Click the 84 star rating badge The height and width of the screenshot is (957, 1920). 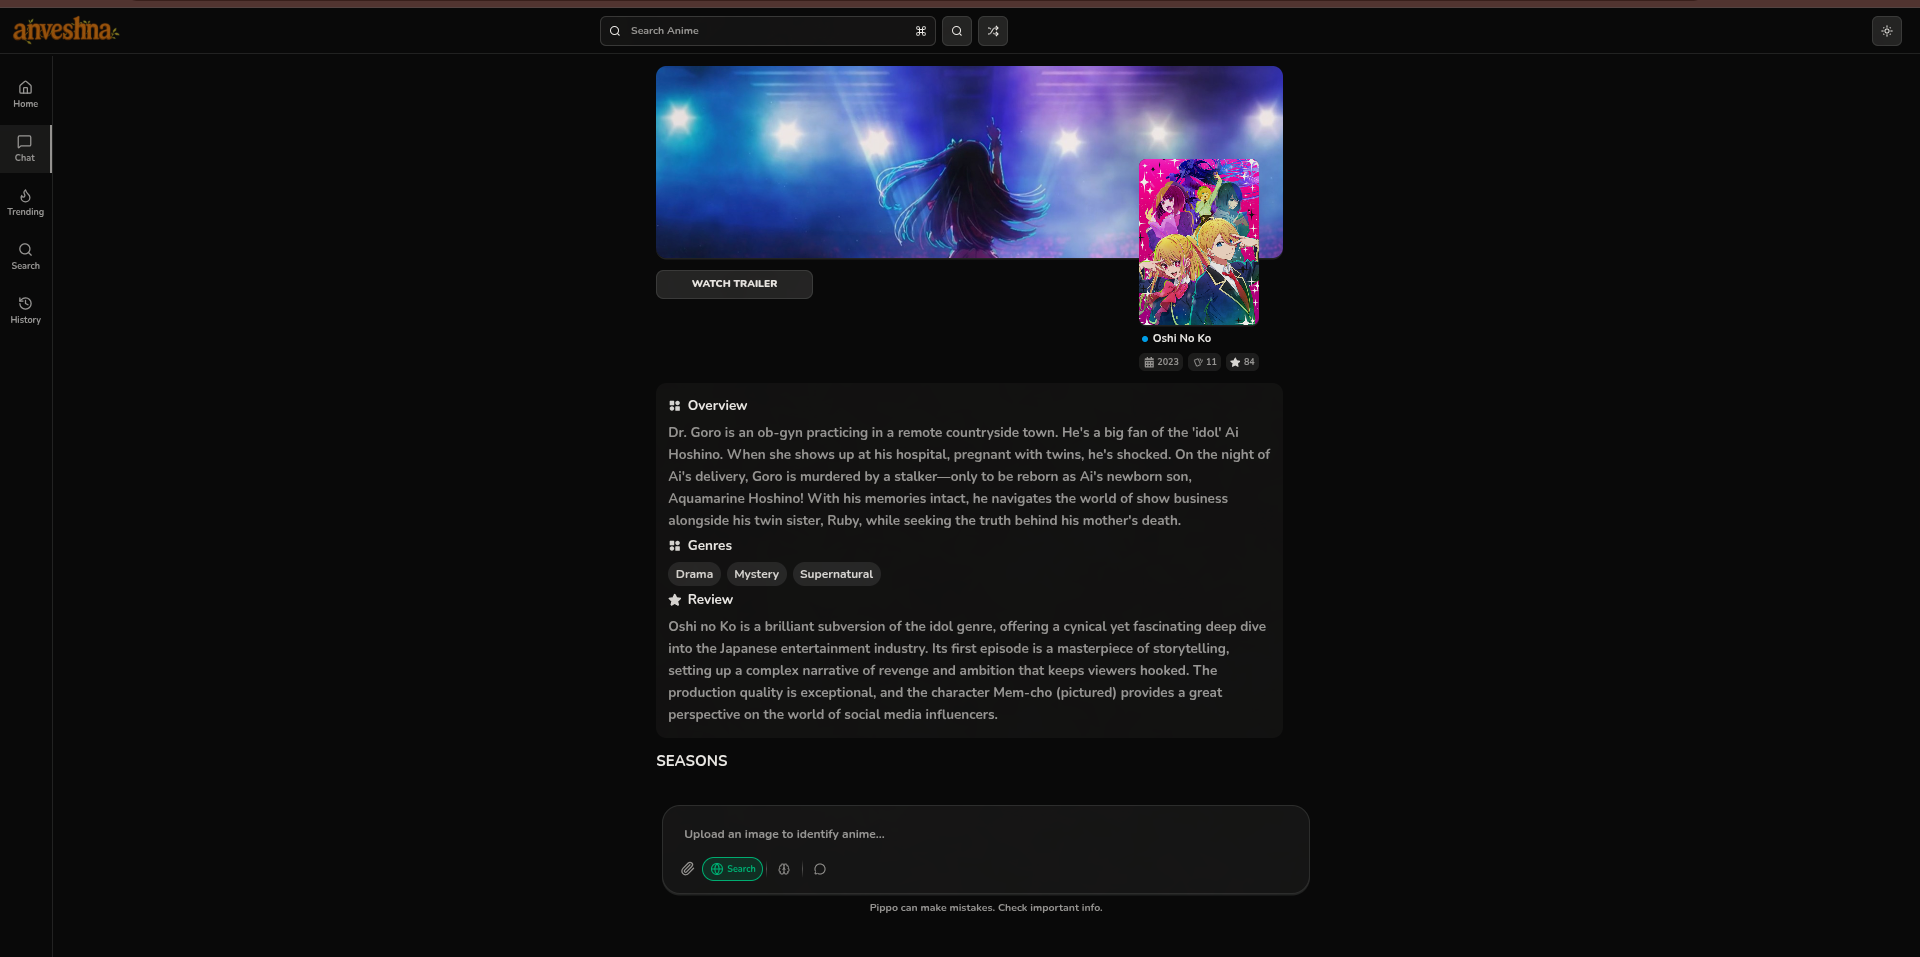click(x=1243, y=362)
